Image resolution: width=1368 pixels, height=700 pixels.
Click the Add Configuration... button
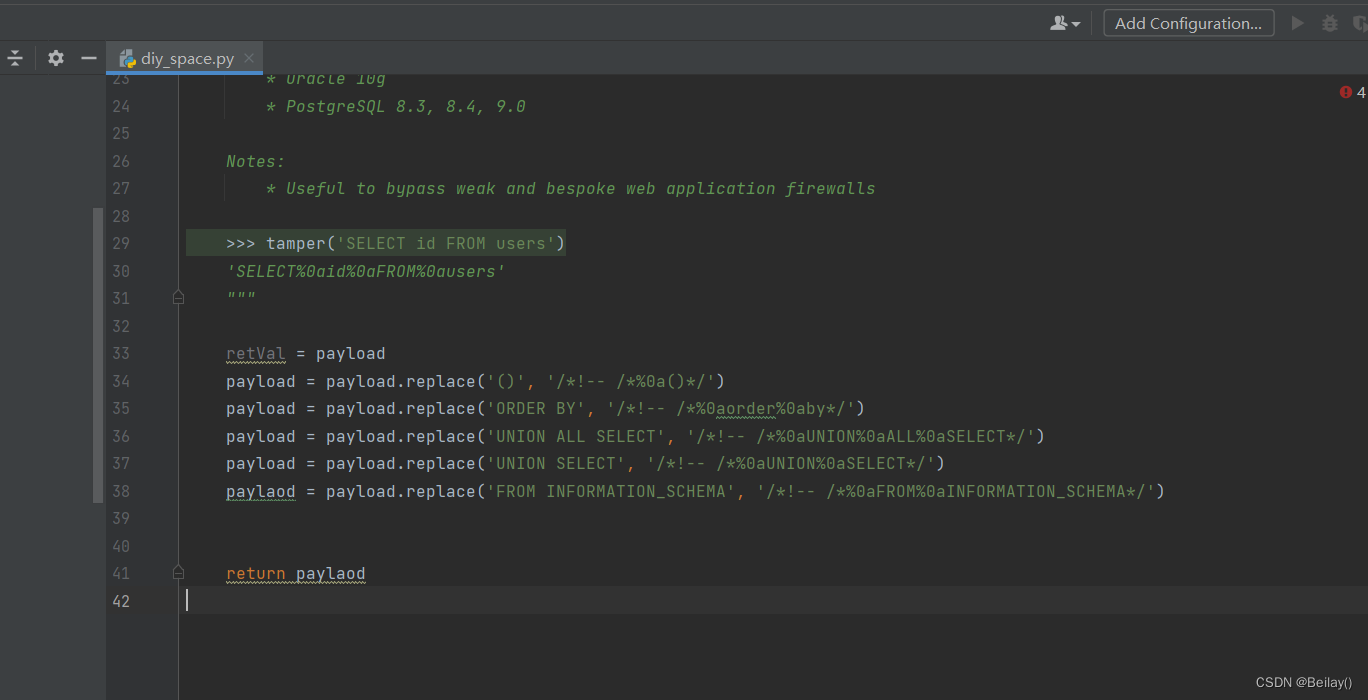[x=1189, y=23]
